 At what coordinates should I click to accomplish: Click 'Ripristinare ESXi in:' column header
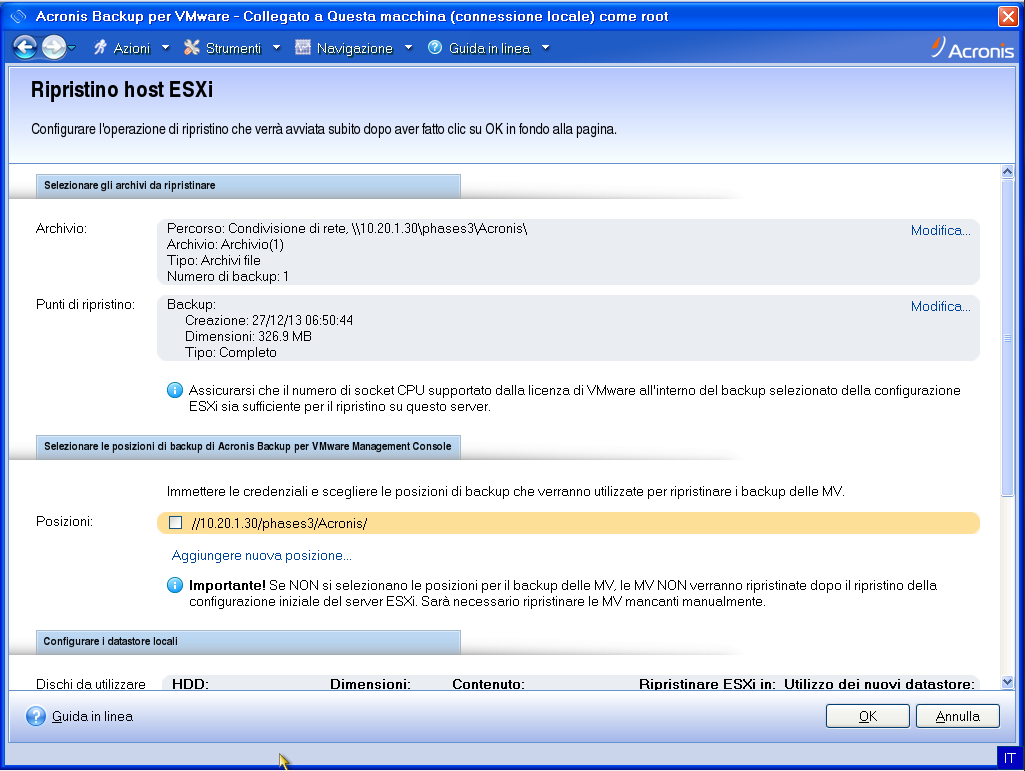[707, 684]
